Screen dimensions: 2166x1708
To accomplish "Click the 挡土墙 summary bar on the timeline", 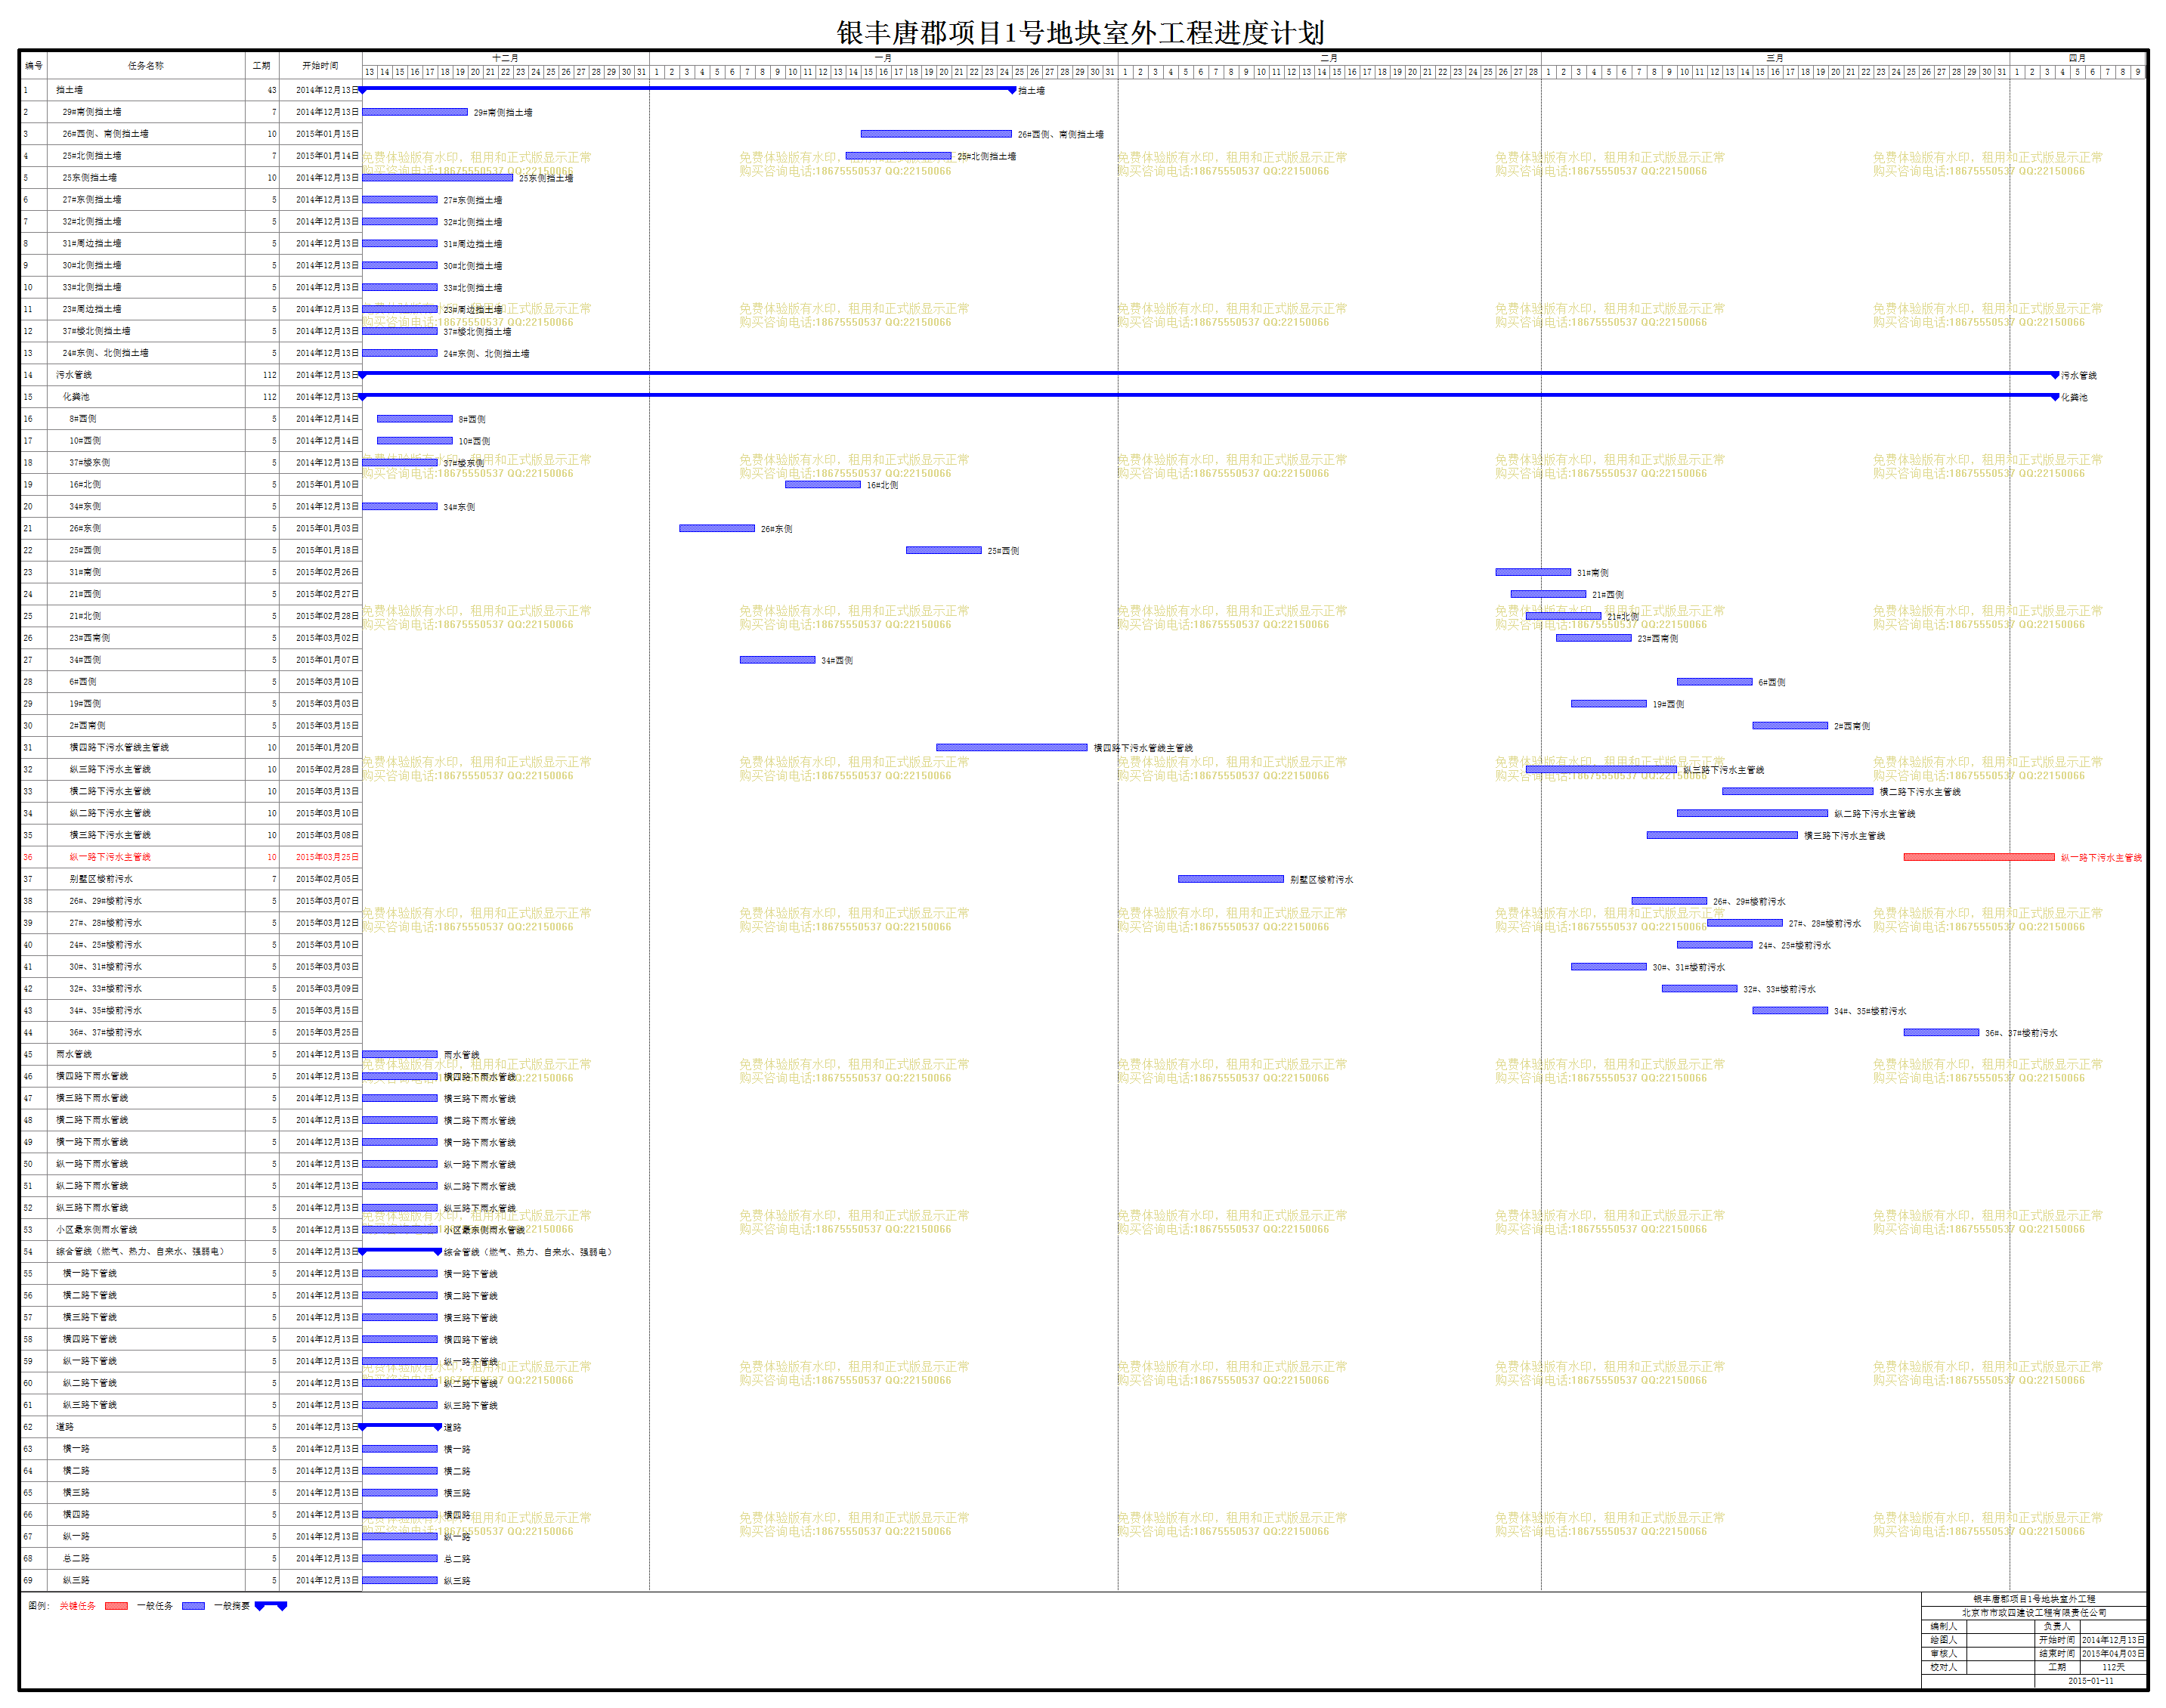I will [x=687, y=89].
